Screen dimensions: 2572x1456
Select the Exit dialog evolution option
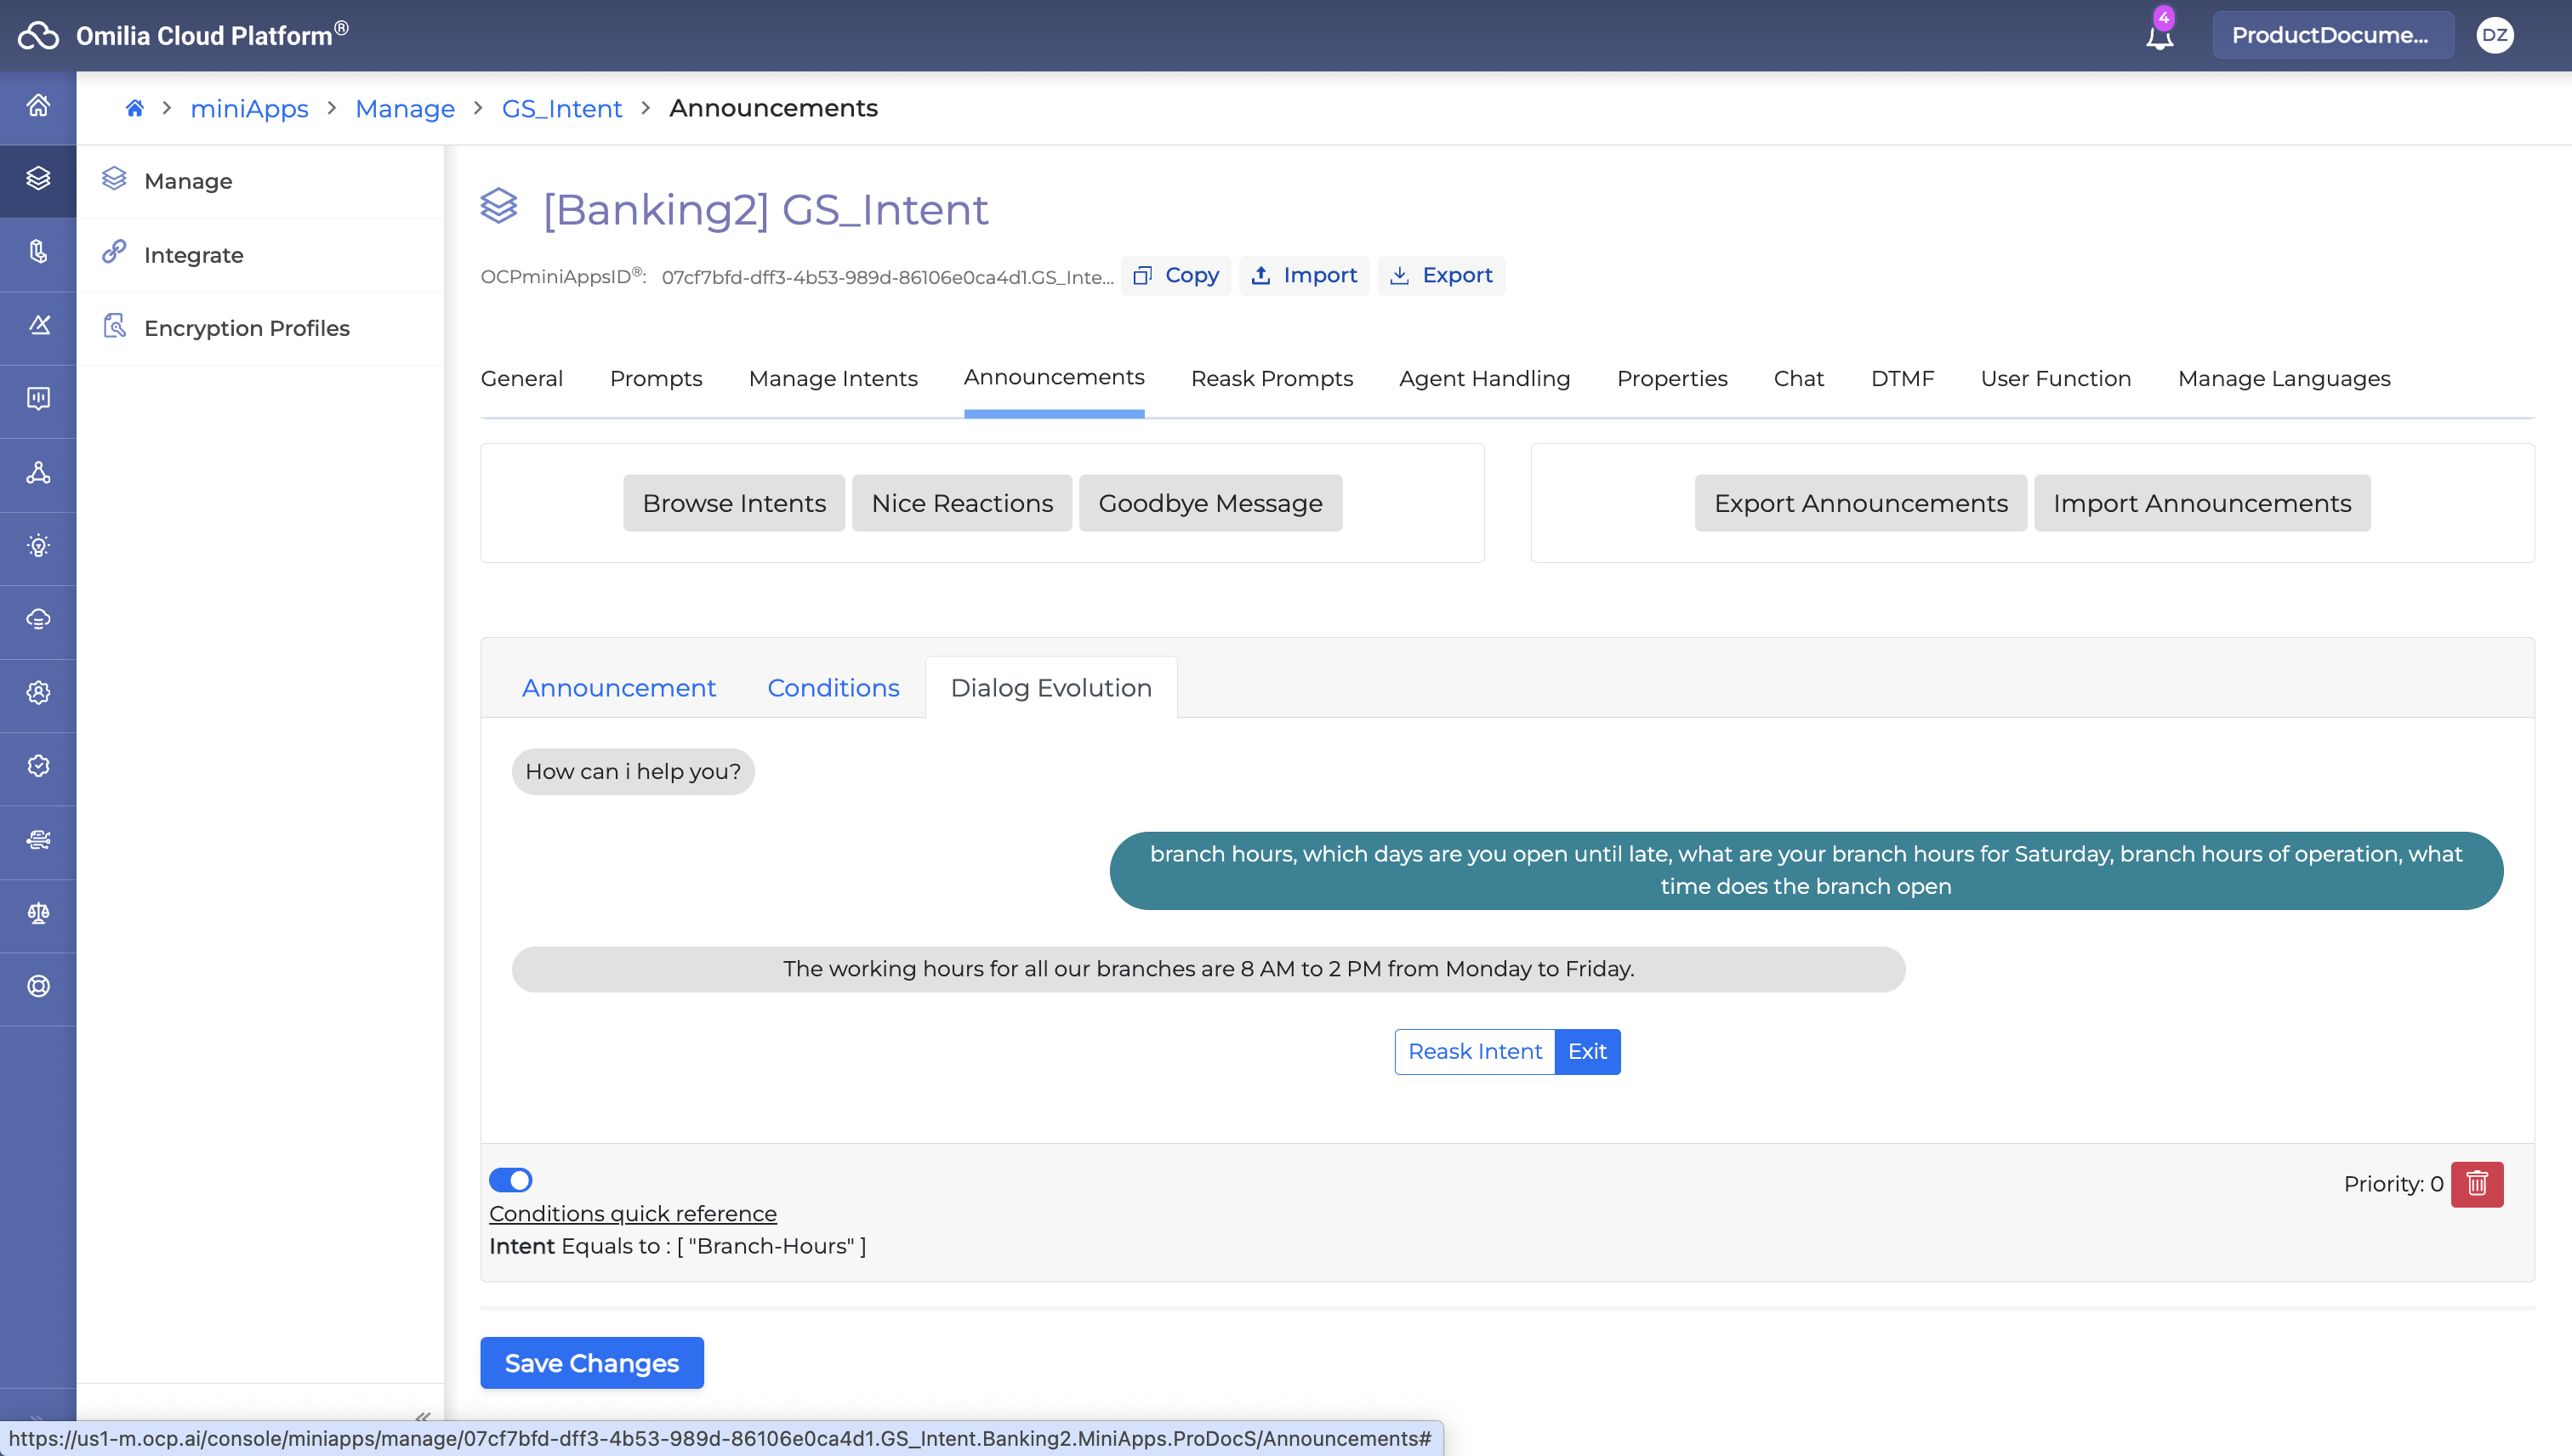1587,1051
